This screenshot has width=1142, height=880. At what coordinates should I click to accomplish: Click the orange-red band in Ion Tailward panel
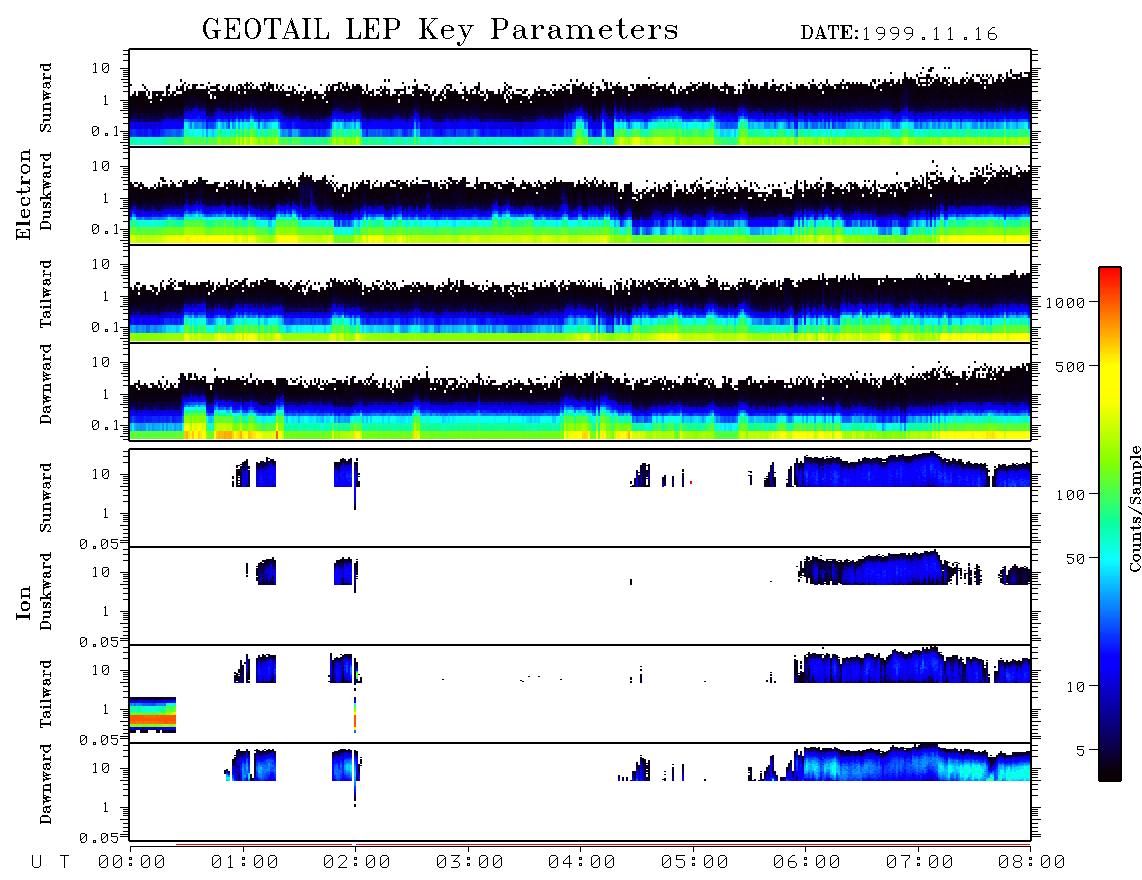[x=153, y=719]
